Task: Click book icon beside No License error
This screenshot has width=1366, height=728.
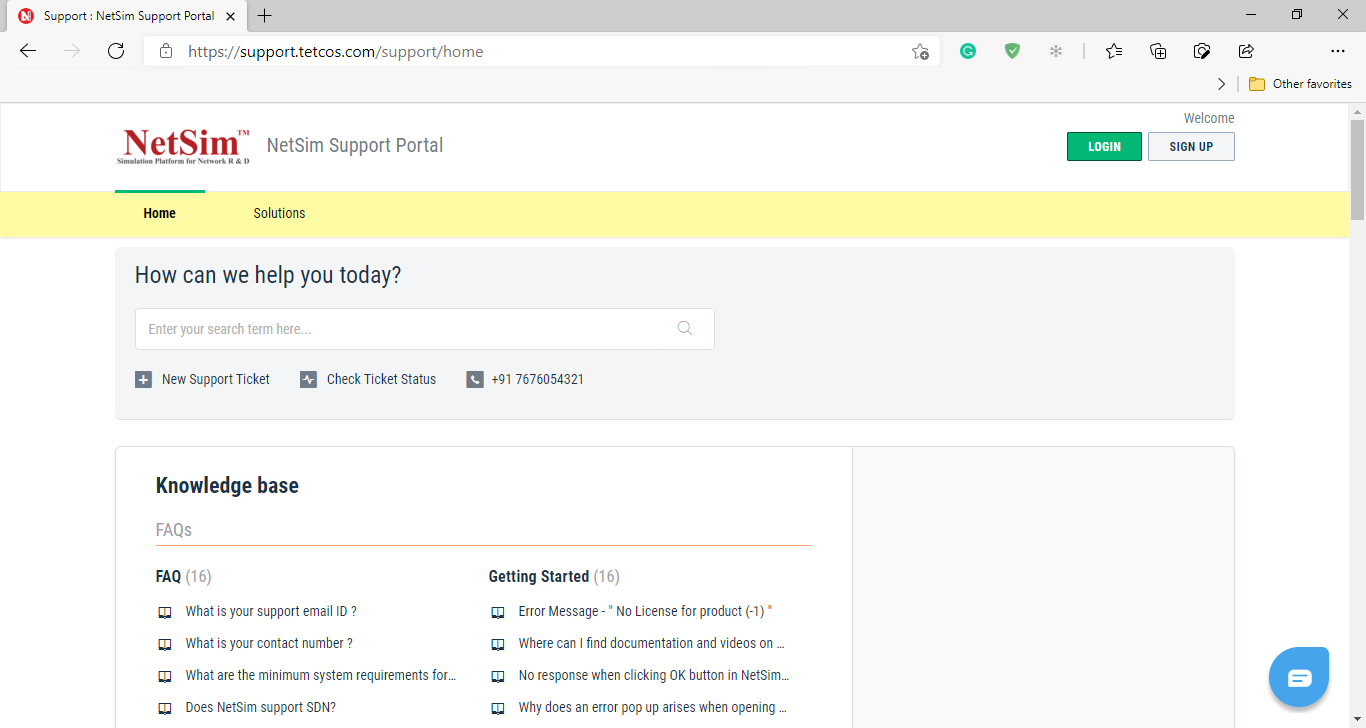Action: click(x=498, y=612)
